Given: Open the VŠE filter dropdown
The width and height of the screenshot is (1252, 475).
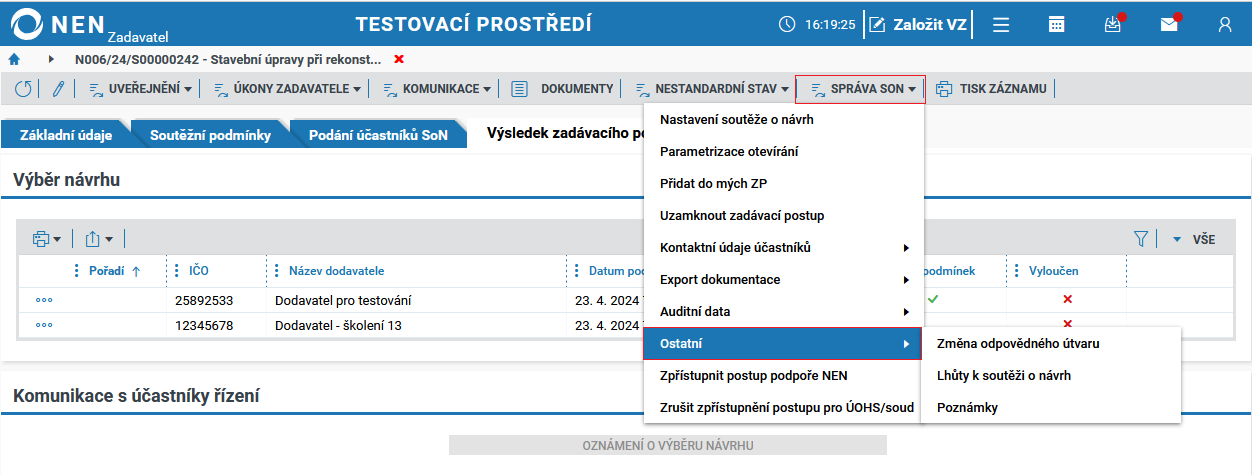Looking at the screenshot, I should point(1194,239).
